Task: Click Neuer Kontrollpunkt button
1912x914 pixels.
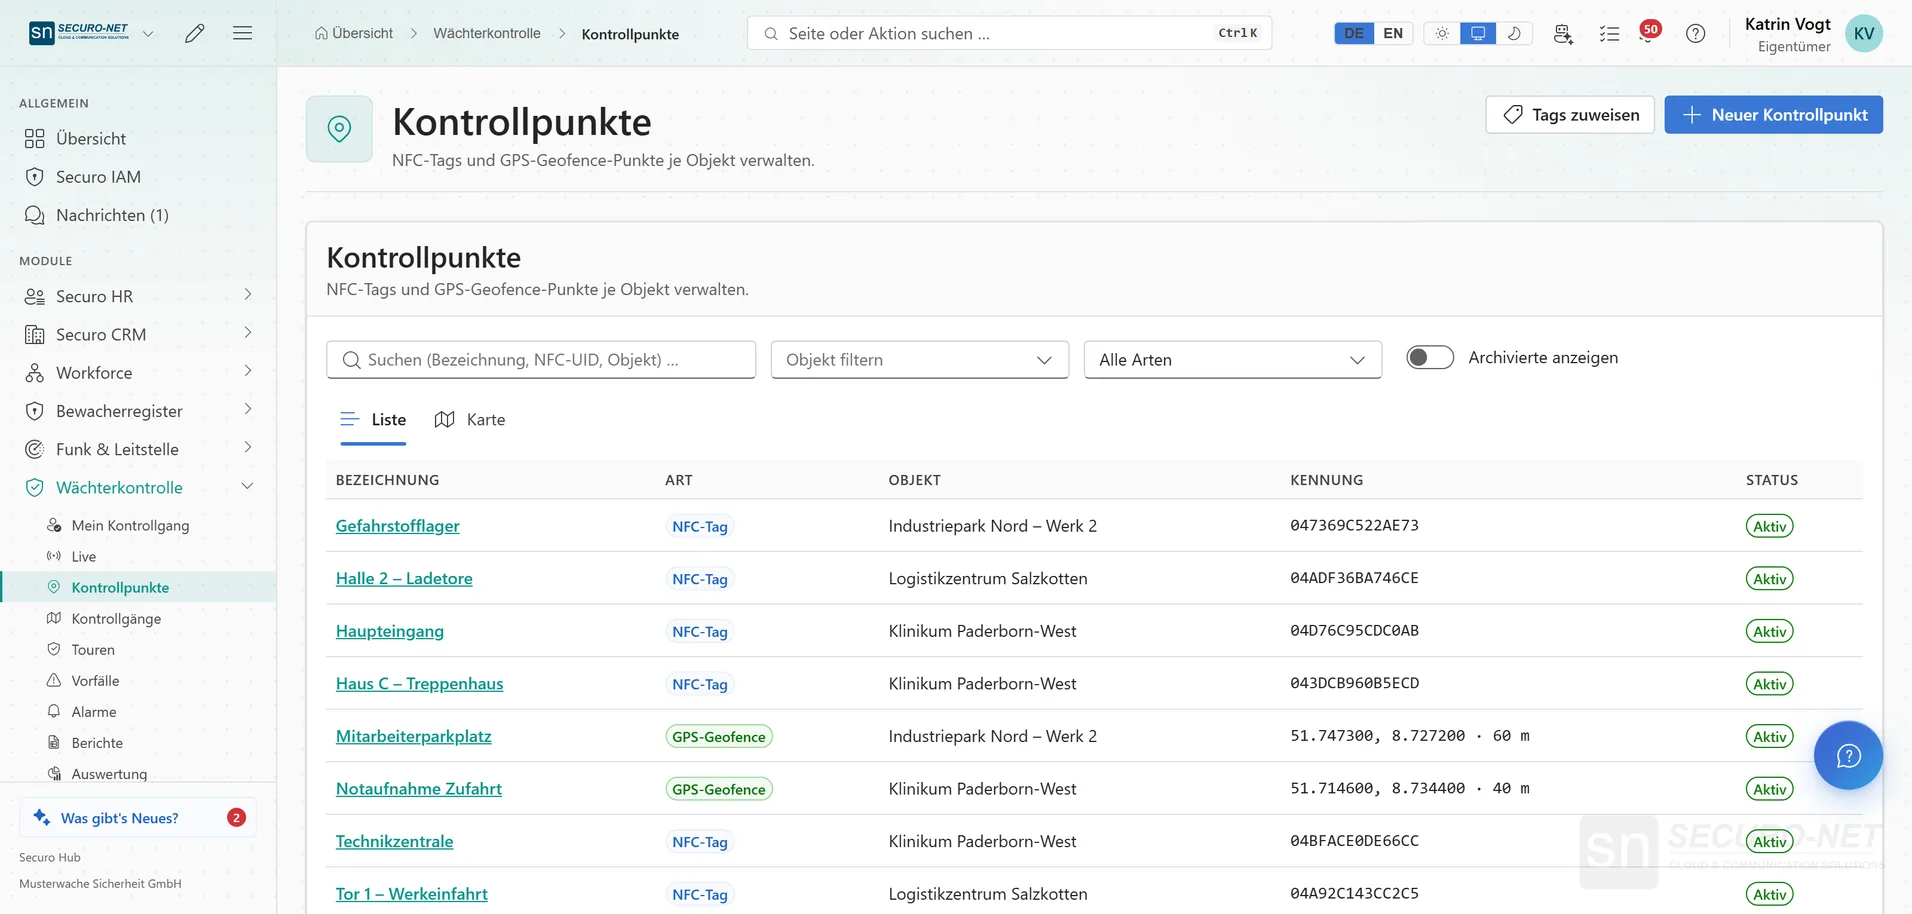Action: click(x=1773, y=115)
